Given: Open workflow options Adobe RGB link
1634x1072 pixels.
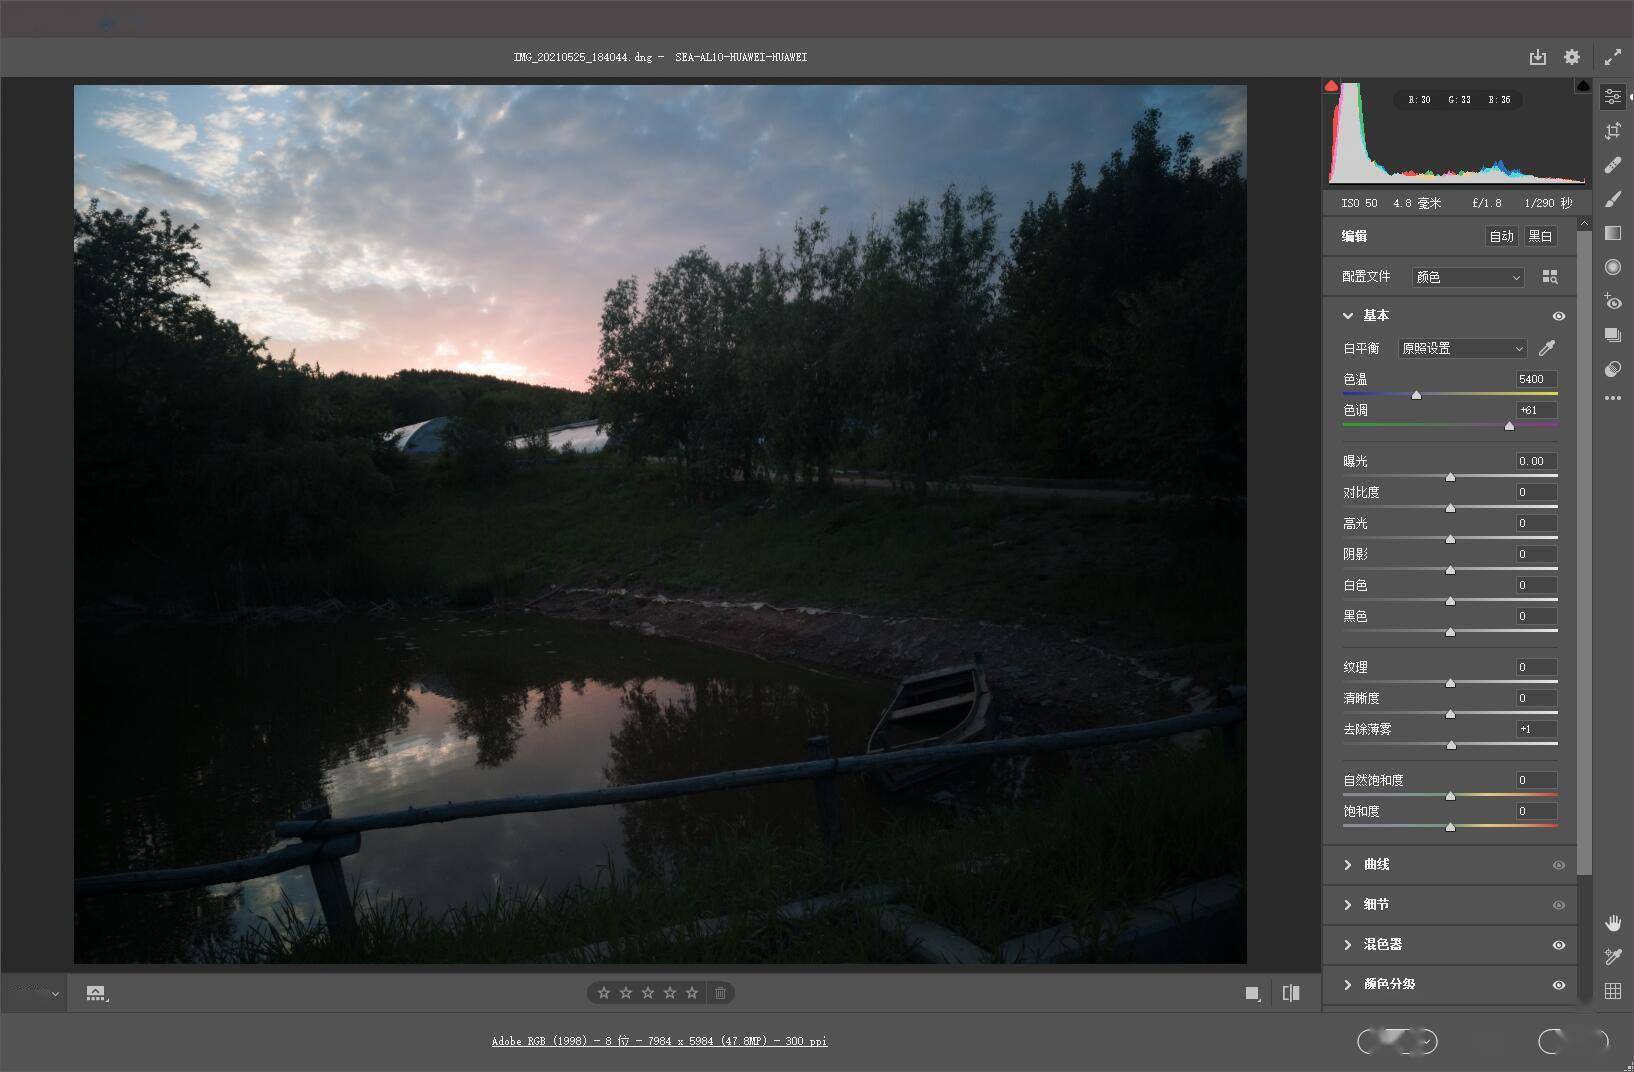Looking at the screenshot, I should [659, 1041].
